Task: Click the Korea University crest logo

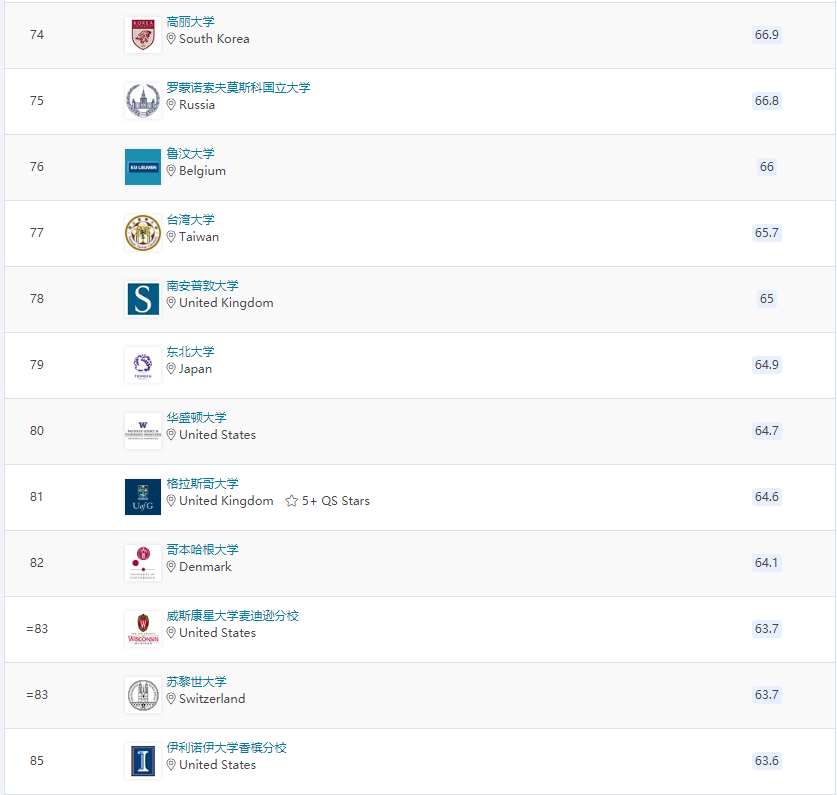Action: 142,35
